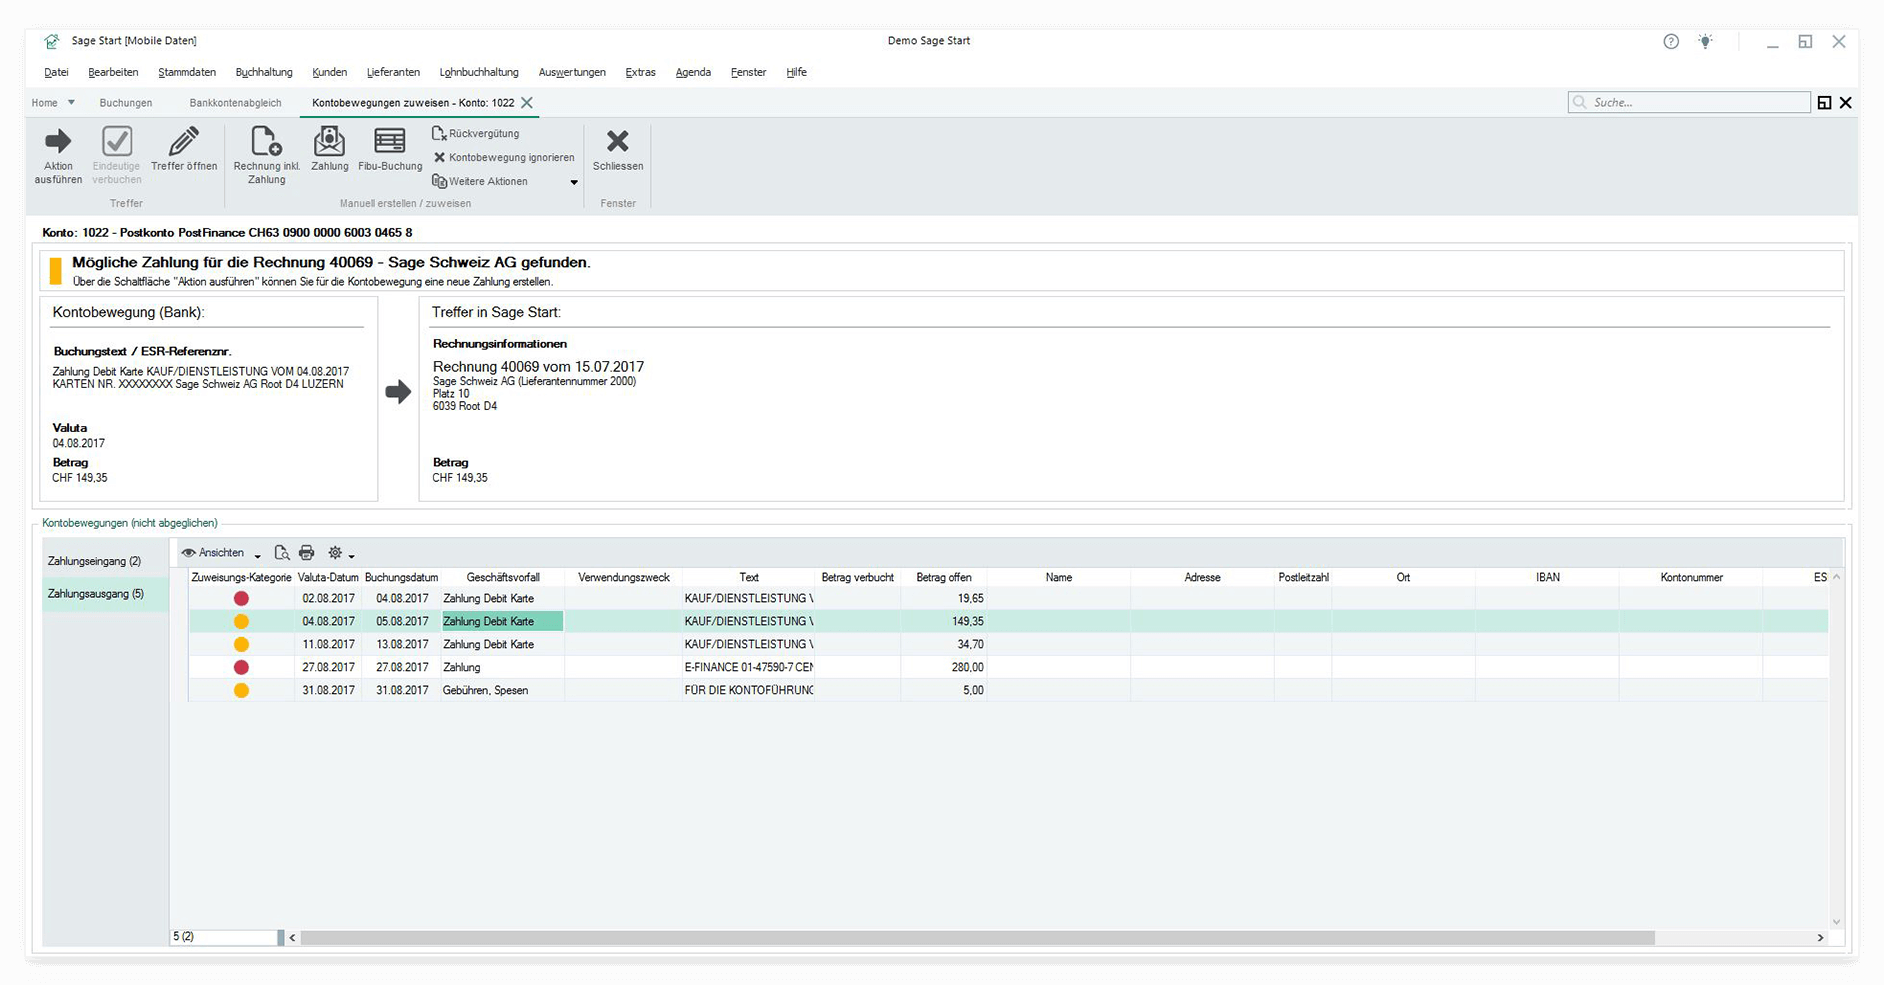Click the lightbulb tips icon
The height and width of the screenshot is (985, 1884).
(x=1706, y=41)
